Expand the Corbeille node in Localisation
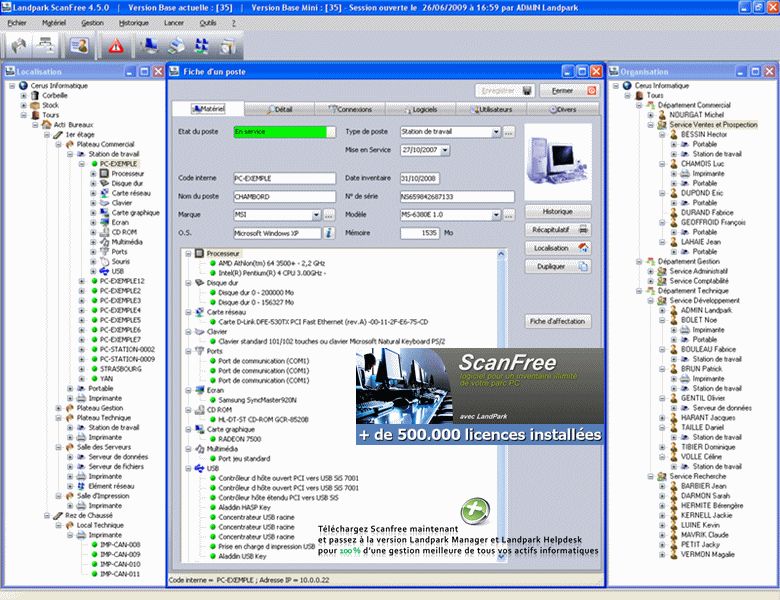Viewport: 780px width, 600px height. pos(23,96)
